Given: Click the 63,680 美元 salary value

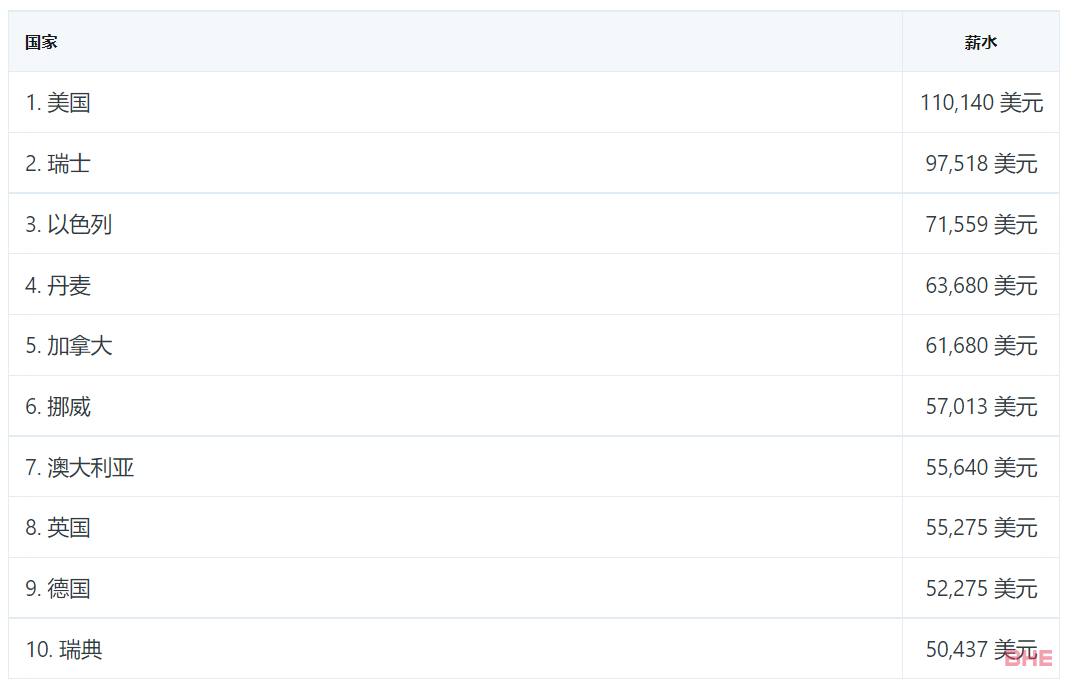Looking at the screenshot, I should [x=981, y=286].
